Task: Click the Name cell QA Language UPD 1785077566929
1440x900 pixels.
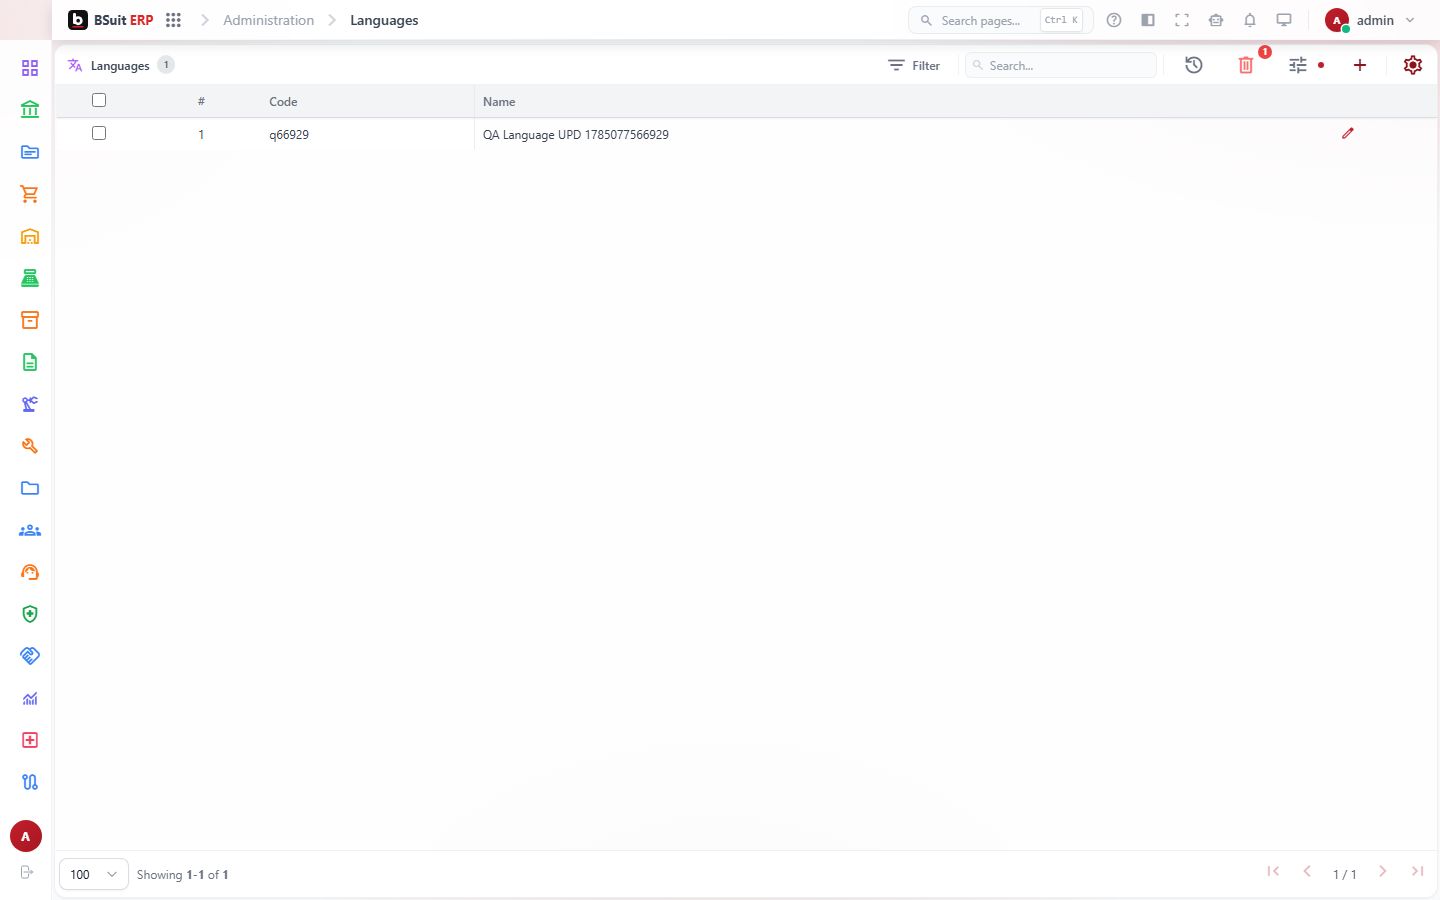Action: 576,134
